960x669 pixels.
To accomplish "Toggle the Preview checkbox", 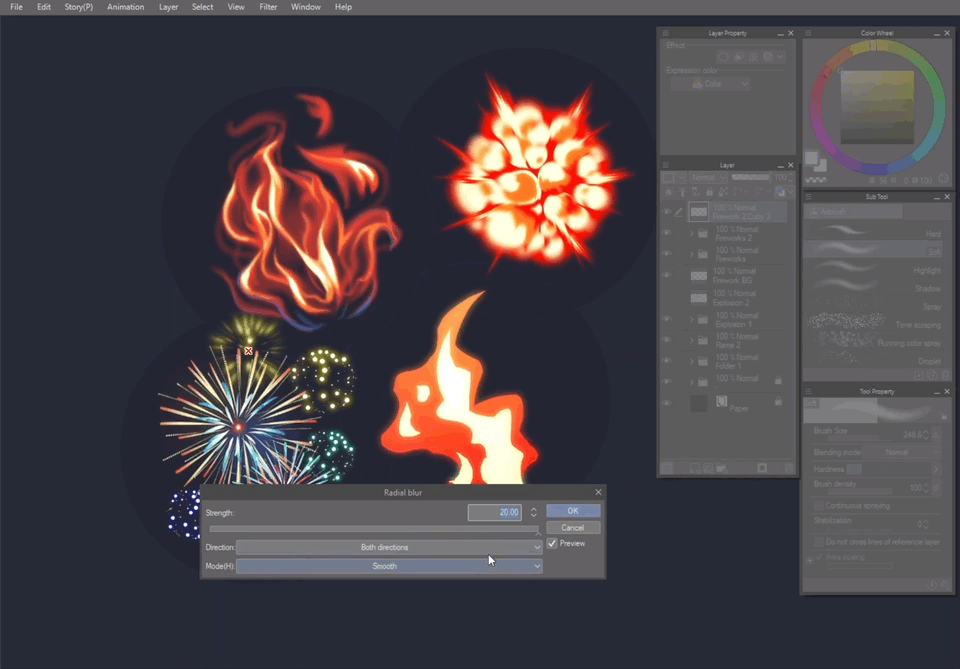I will click(552, 544).
